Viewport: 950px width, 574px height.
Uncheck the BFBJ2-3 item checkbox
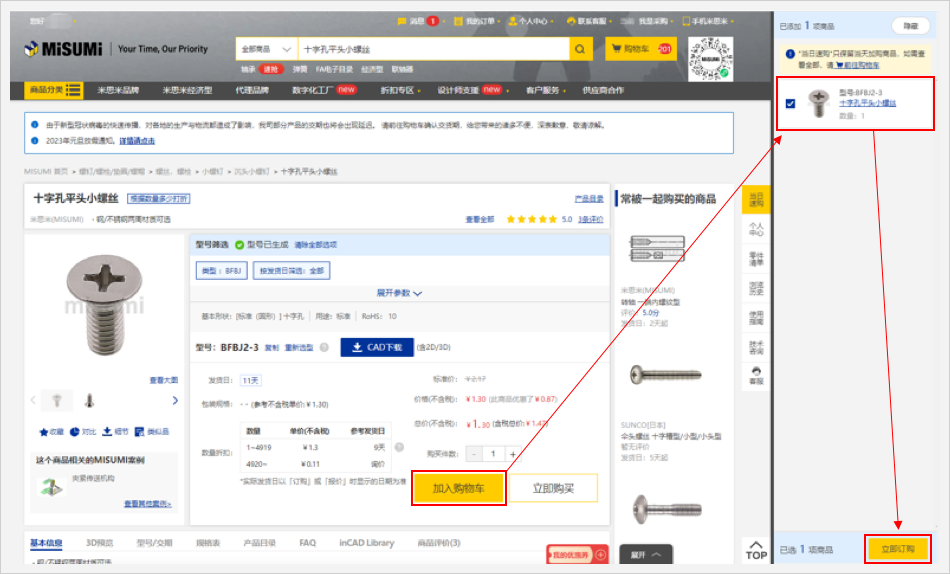791,103
